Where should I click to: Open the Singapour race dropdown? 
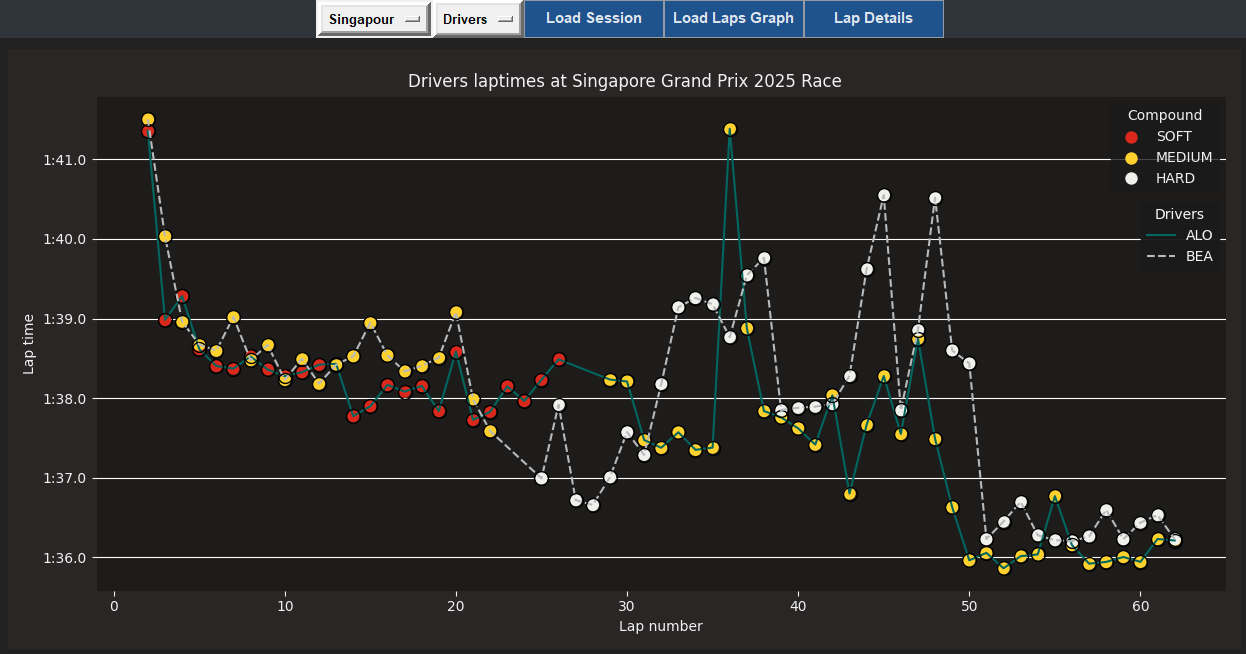tap(373, 19)
